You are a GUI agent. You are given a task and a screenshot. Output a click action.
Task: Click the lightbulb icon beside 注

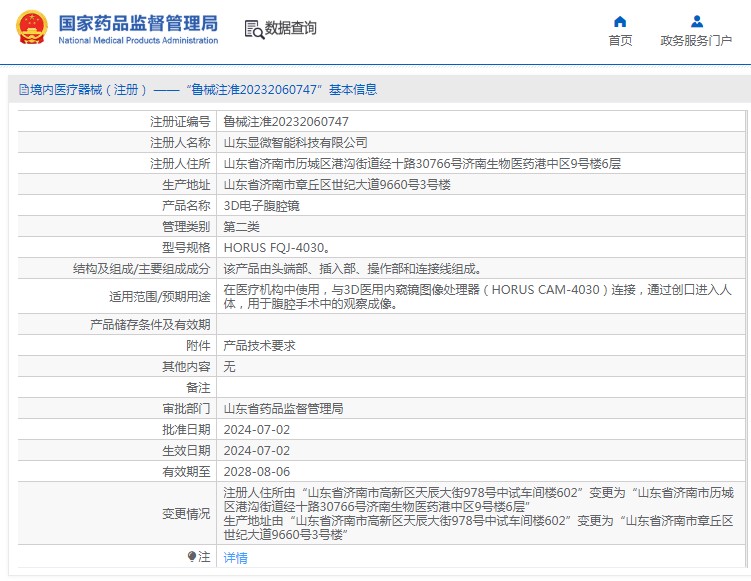(x=192, y=557)
